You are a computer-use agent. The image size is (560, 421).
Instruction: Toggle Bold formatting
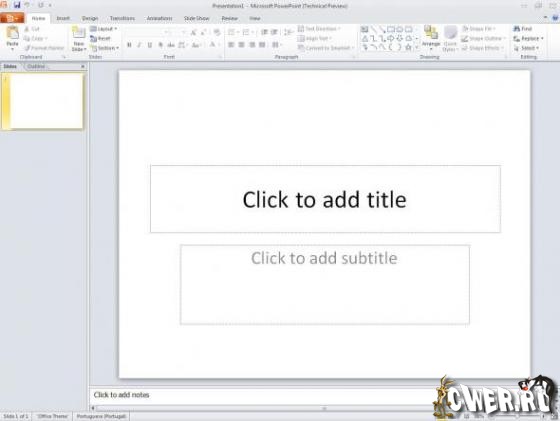[x=129, y=45]
